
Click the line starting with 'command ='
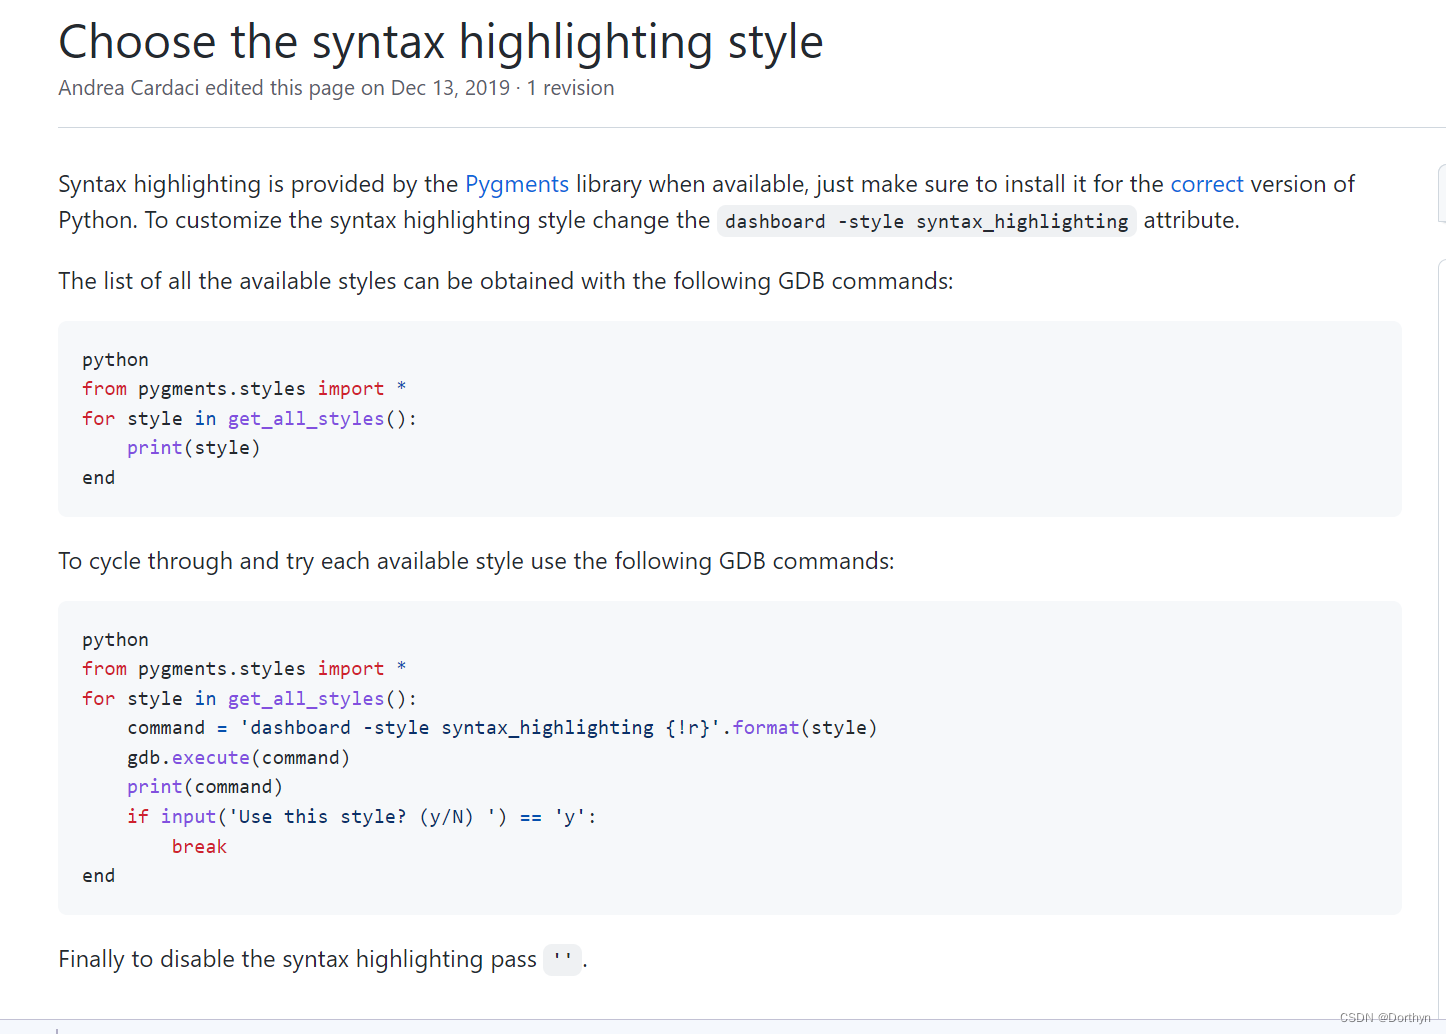point(502,728)
